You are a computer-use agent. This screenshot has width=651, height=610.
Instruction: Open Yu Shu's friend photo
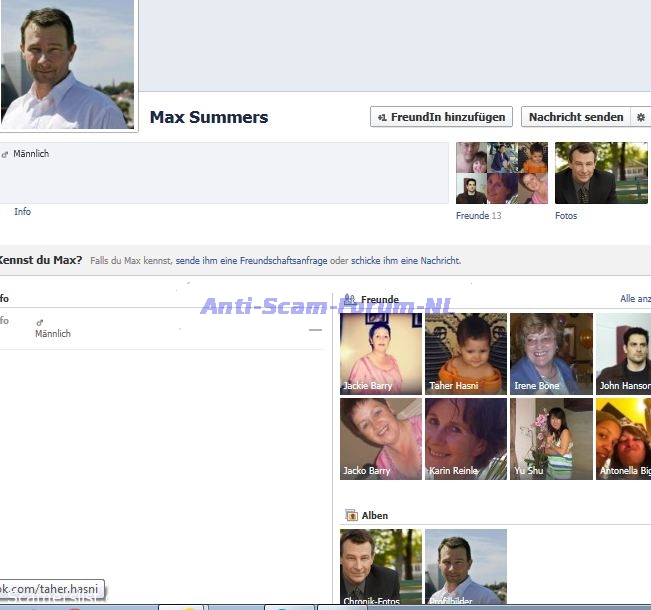[x=551, y=439]
